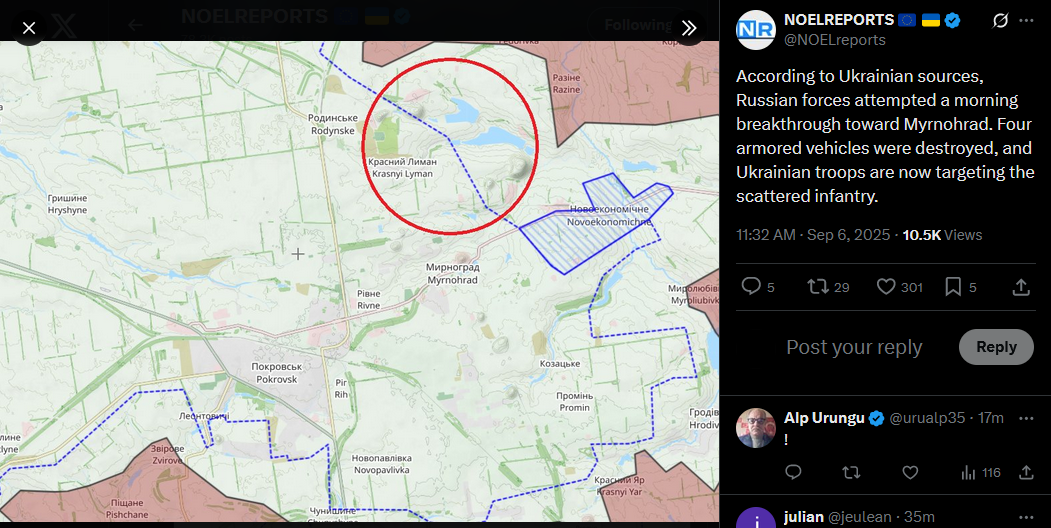Click the Krasnyi Yar label on the map

point(619,486)
